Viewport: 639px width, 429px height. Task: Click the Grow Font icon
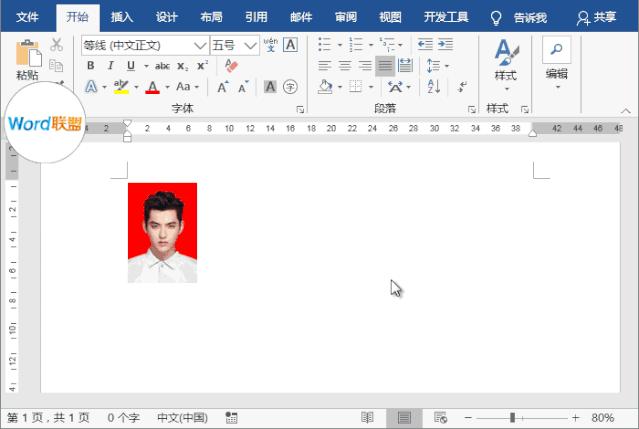point(223,87)
